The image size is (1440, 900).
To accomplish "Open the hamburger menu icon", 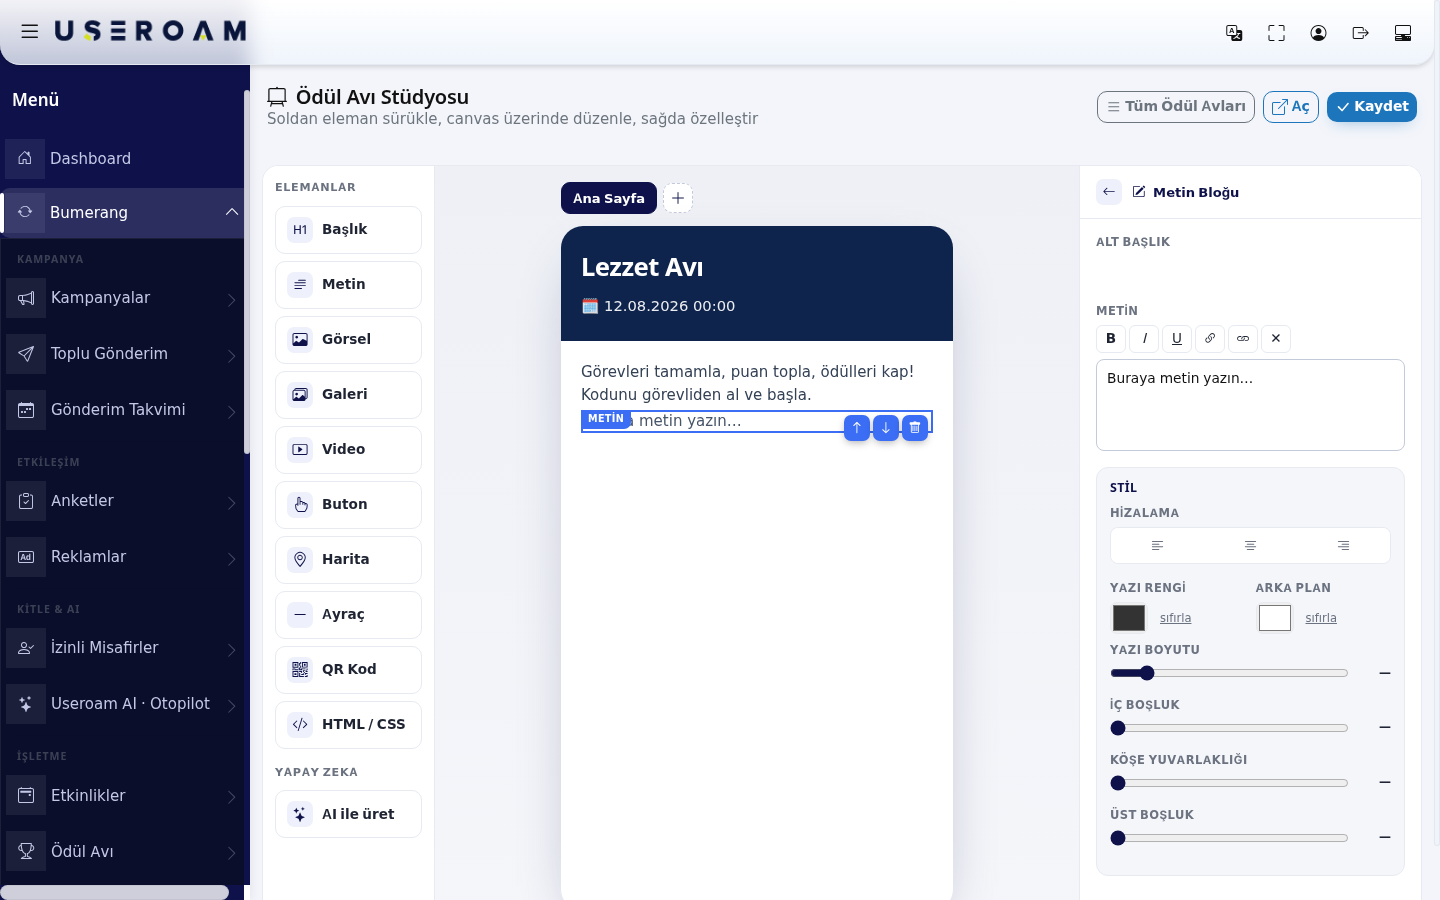I will pyautogui.click(x=30, y=31).
